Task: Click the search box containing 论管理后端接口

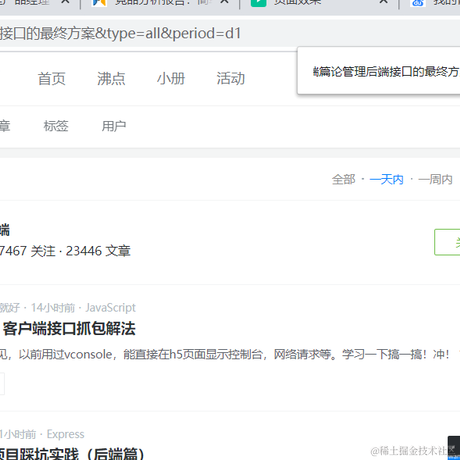Action: [379, 71]
